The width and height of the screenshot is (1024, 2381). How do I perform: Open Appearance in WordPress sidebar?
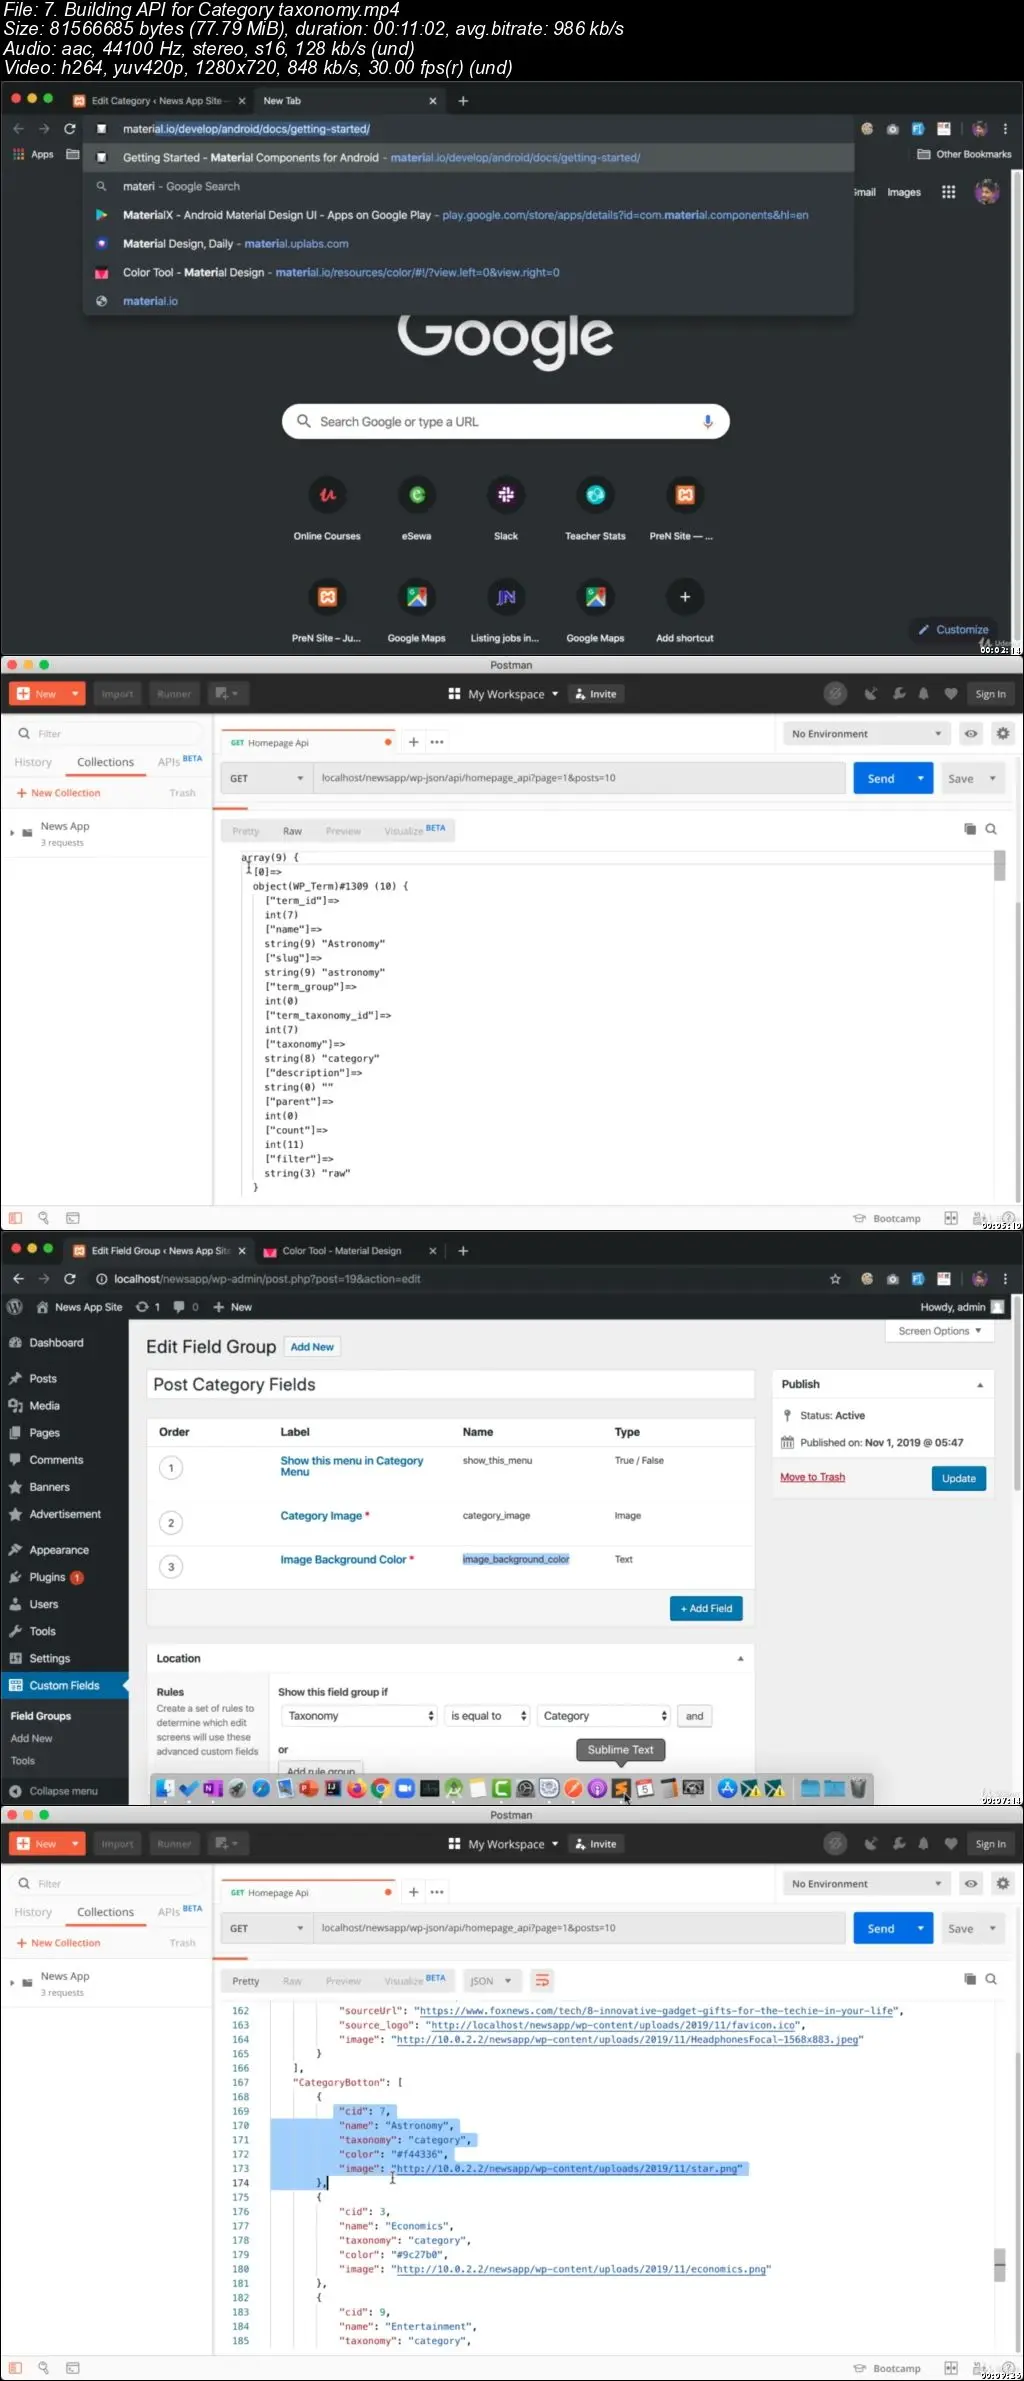tap(59, 1550)
